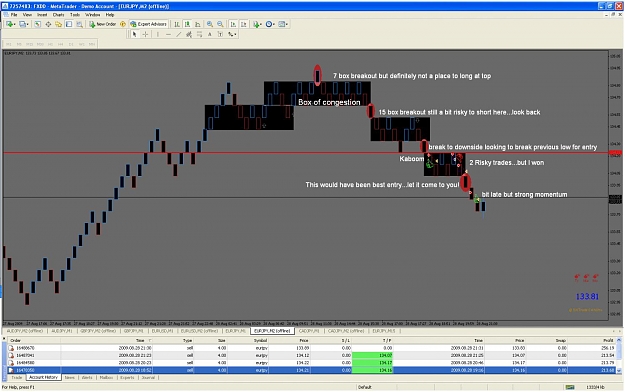Switch to AUDJPY,M1 chart tab
This screenshot has height=392, width=625.
click(61, 331)
